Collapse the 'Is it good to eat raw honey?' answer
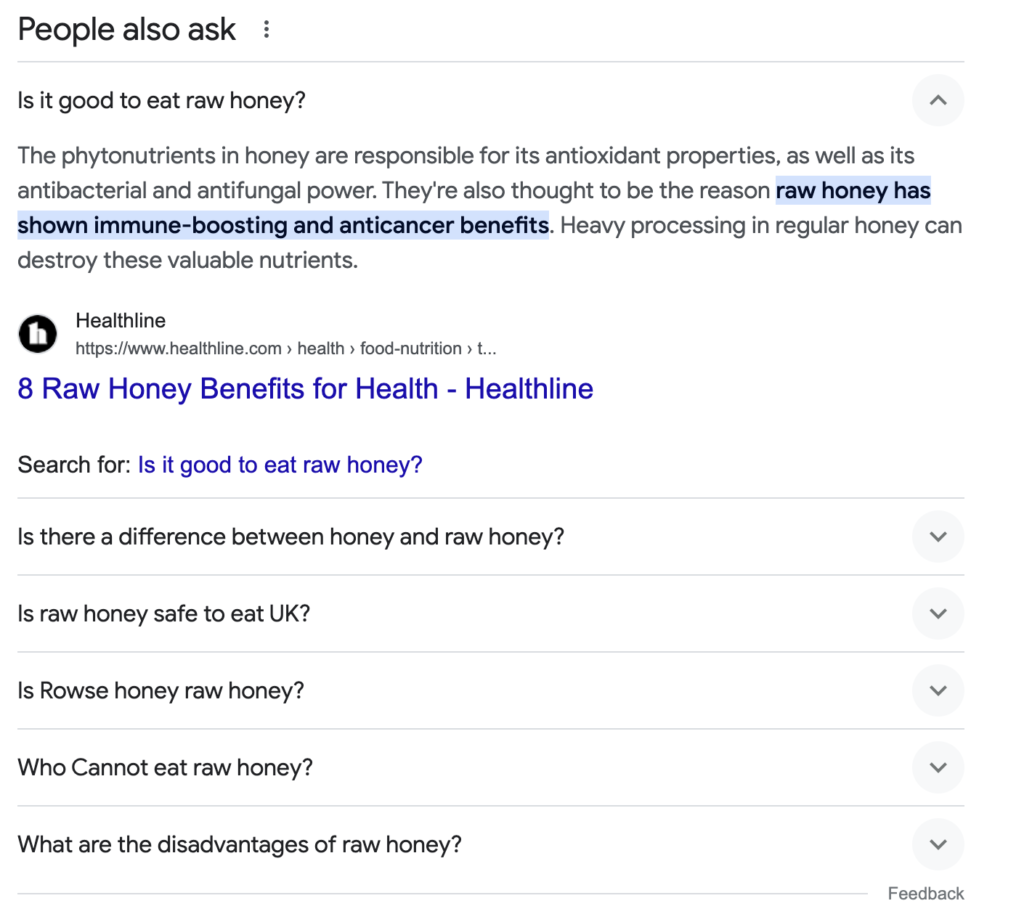Screen dimensions: 1024x922 tap(938, 101)
